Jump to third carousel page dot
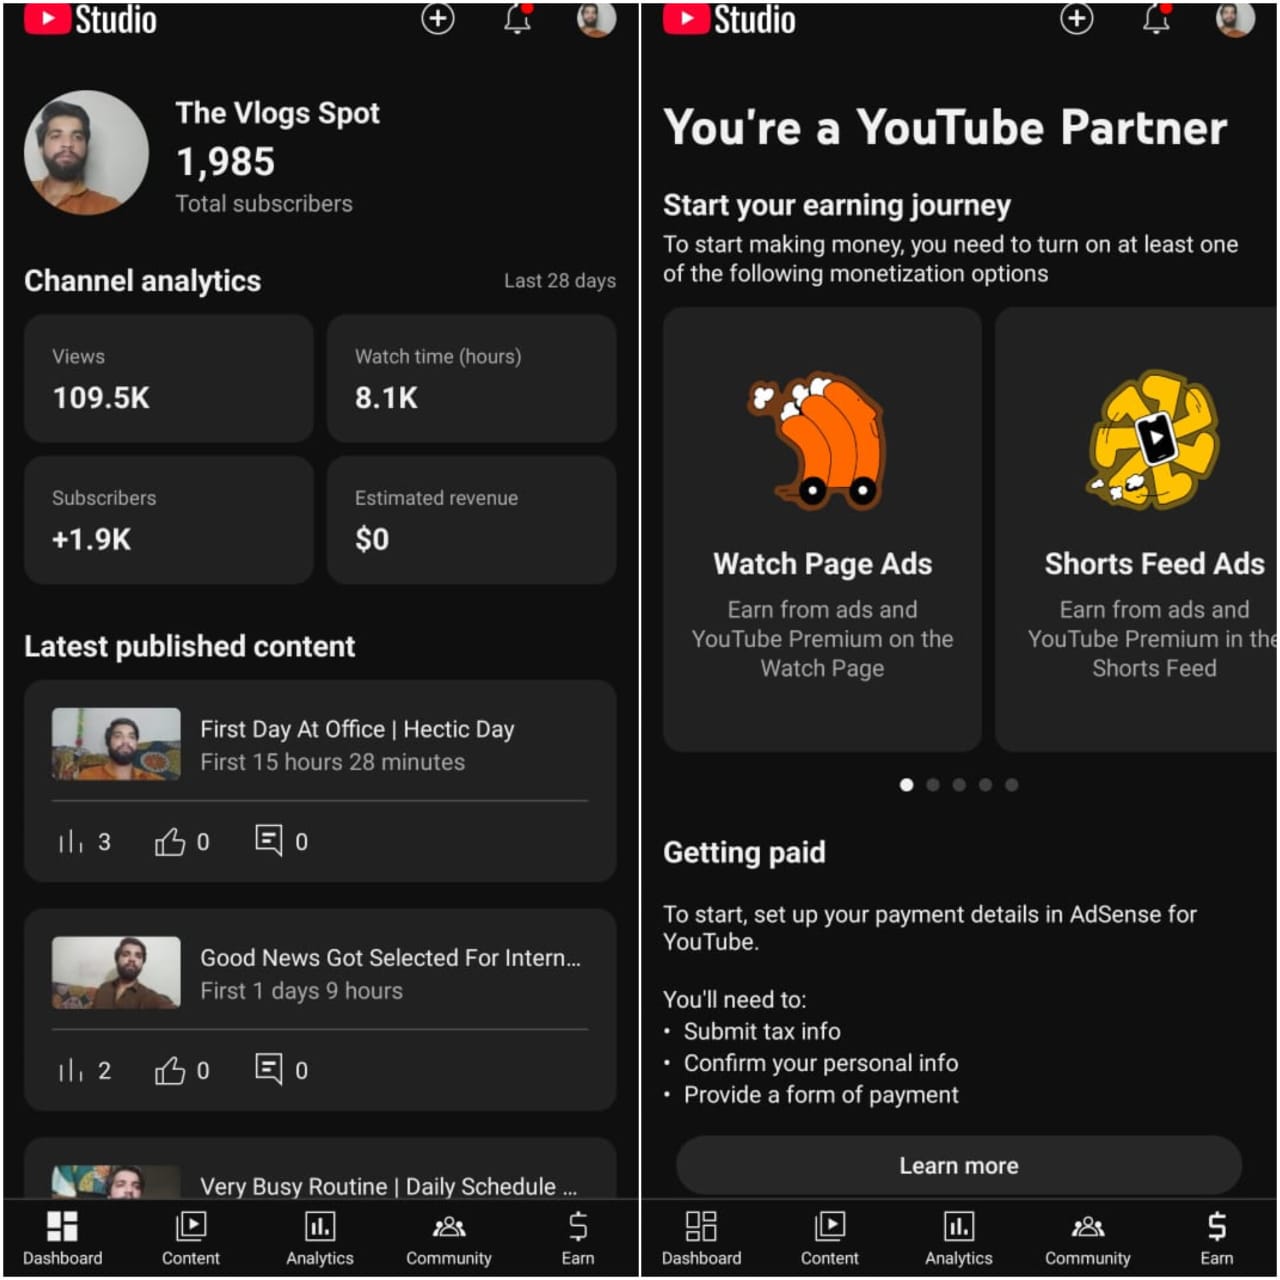1280x1280 pixels. pos(959,785)
